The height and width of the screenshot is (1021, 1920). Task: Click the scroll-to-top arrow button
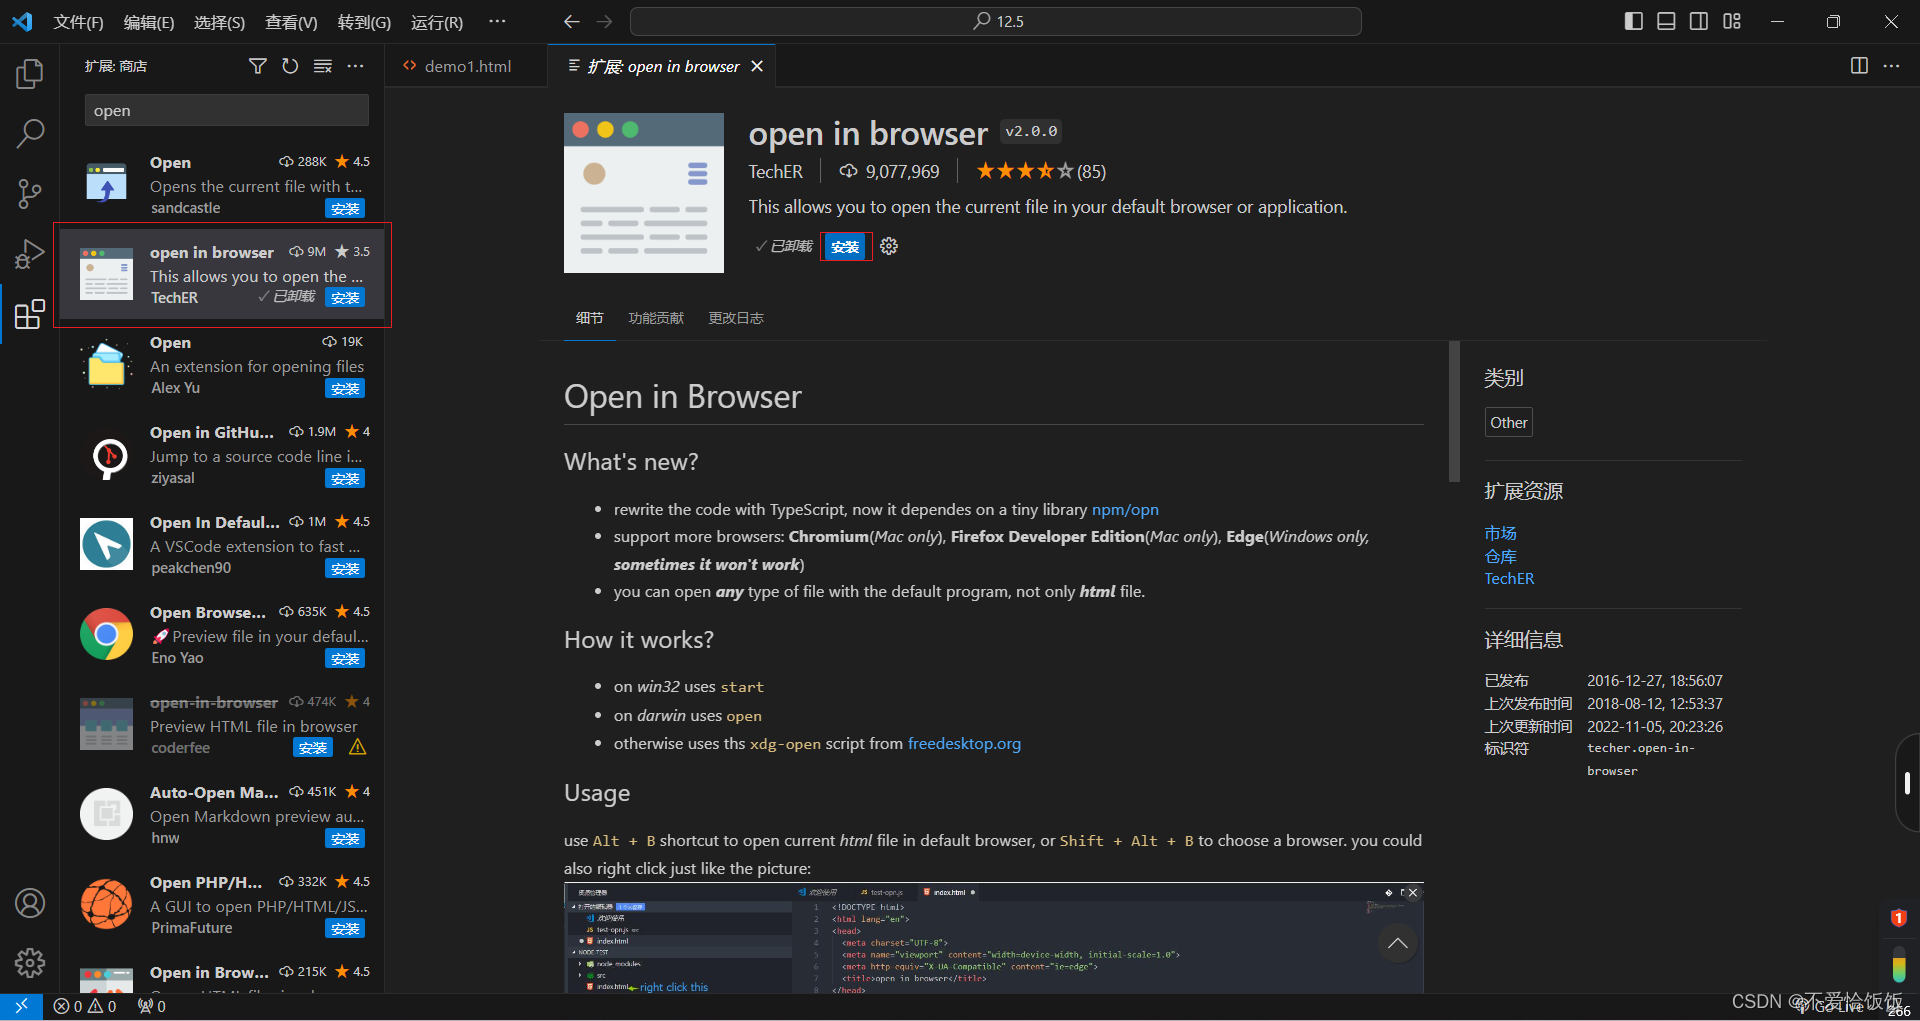(x=1397, y=943)
